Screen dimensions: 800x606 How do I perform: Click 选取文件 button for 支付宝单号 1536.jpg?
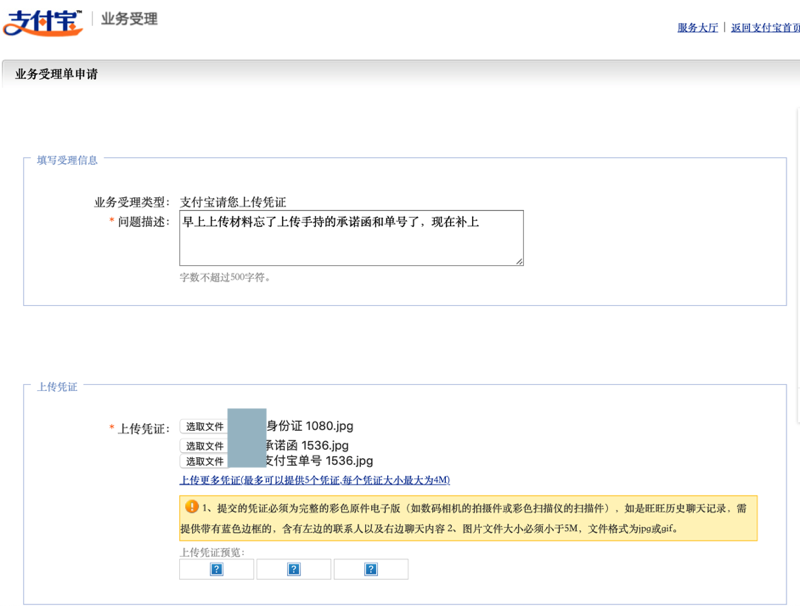pos(204,461)
